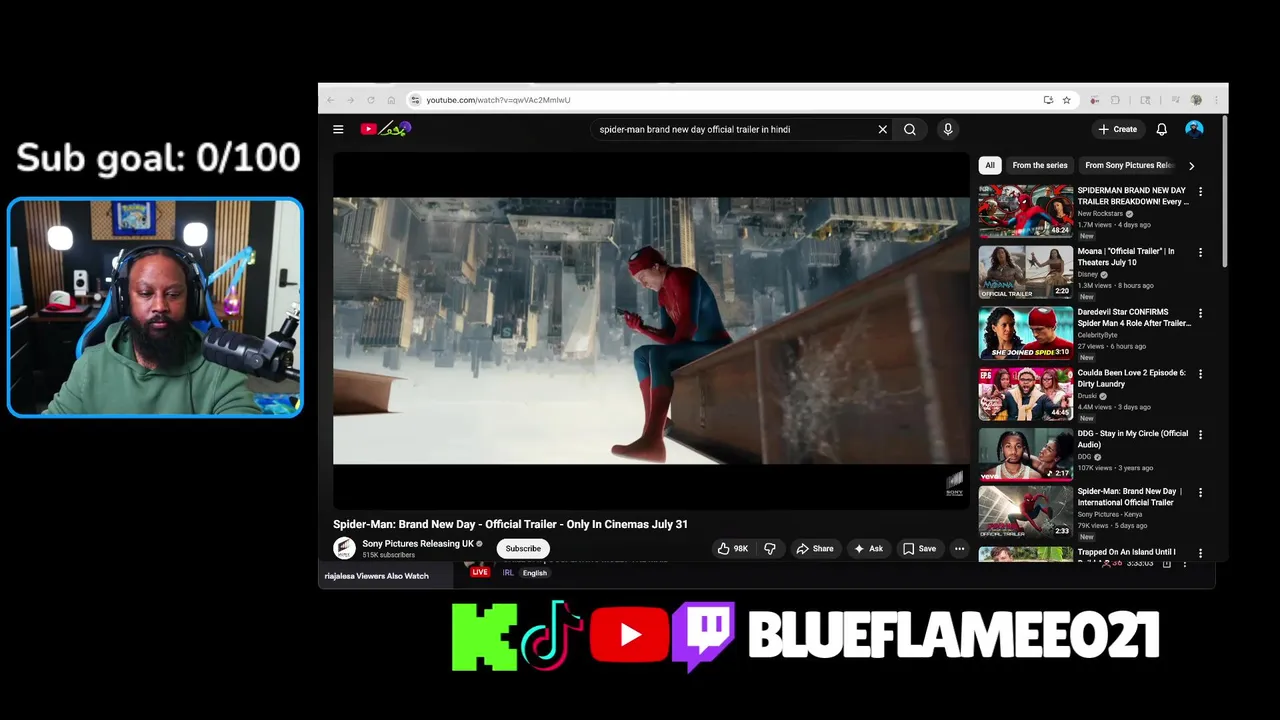This screenshot has width=1280, height=720.
Task: Open options for International Official Trailer
Action: 1200,492
